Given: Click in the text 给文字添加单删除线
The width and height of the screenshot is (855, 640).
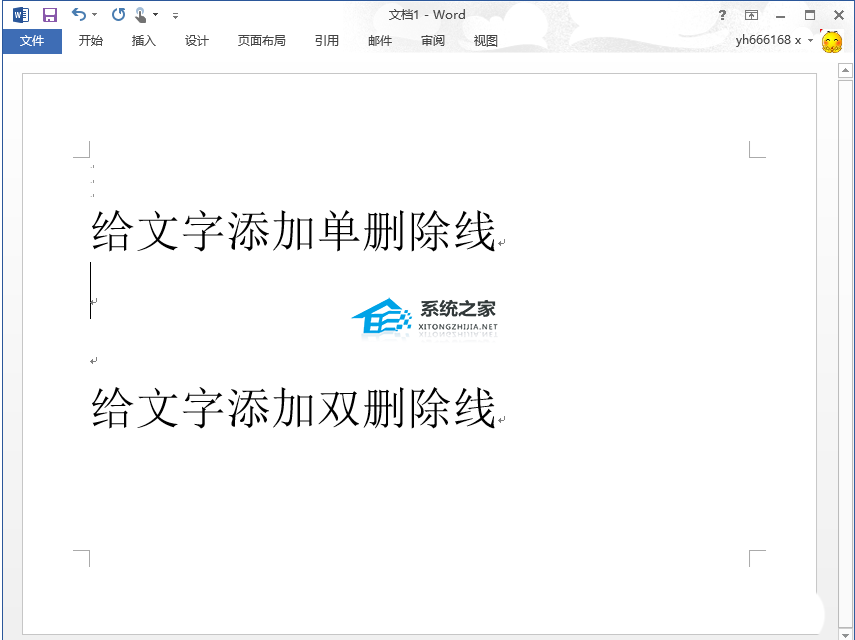Looking at the screenshot, I should 293,231.
